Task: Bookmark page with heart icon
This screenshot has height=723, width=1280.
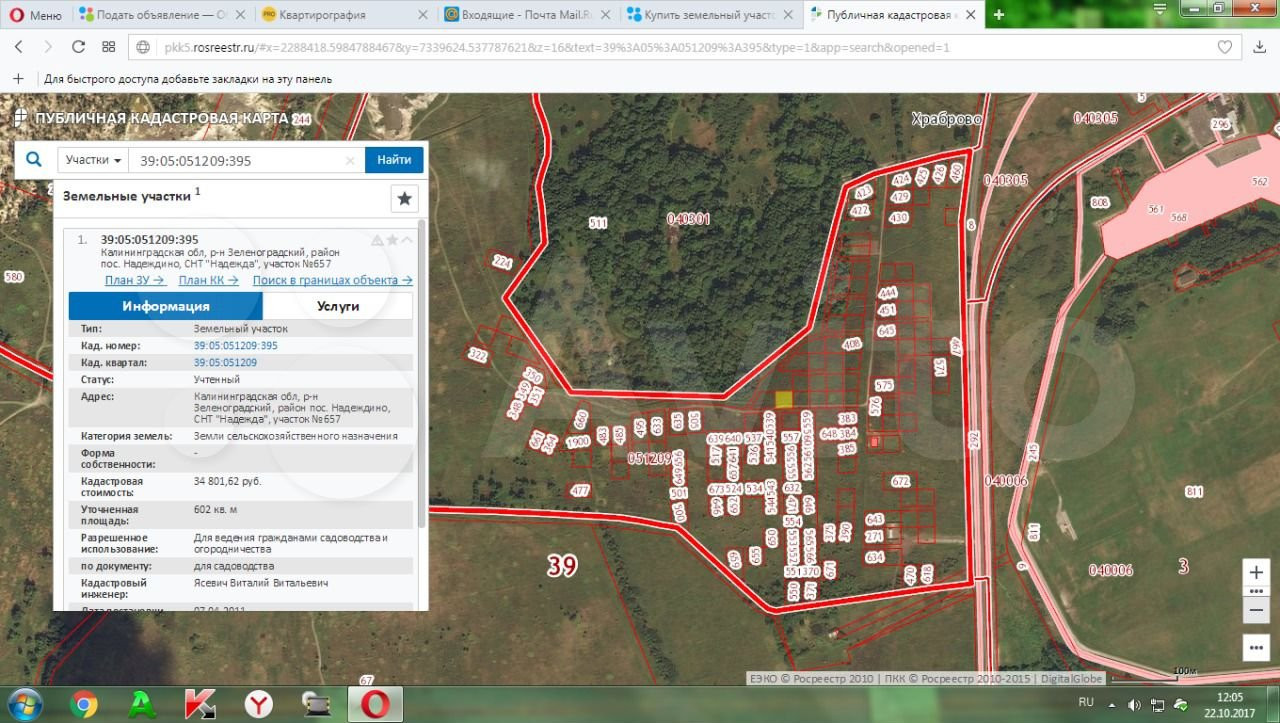Action: [x=1225, y=47]
